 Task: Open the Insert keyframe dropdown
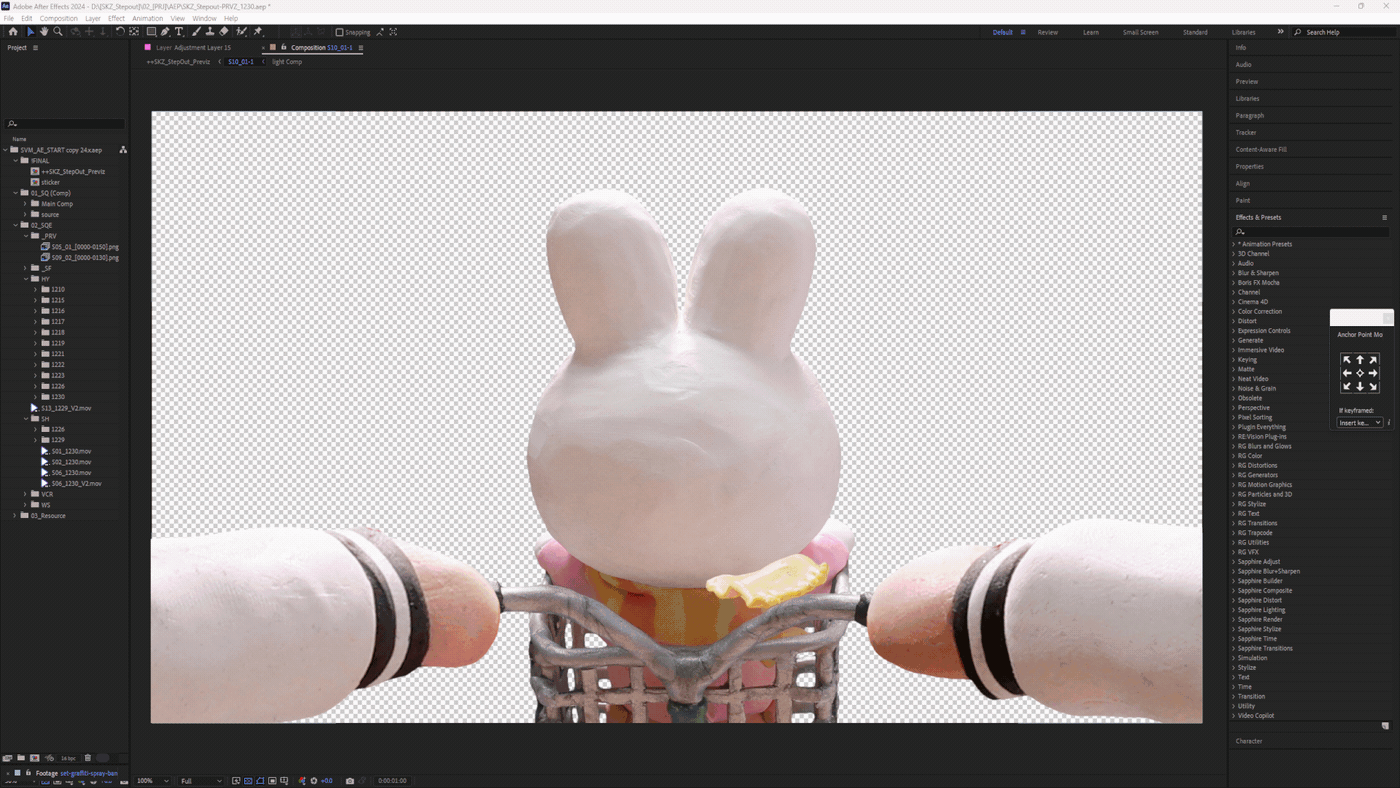[1360, 423]
